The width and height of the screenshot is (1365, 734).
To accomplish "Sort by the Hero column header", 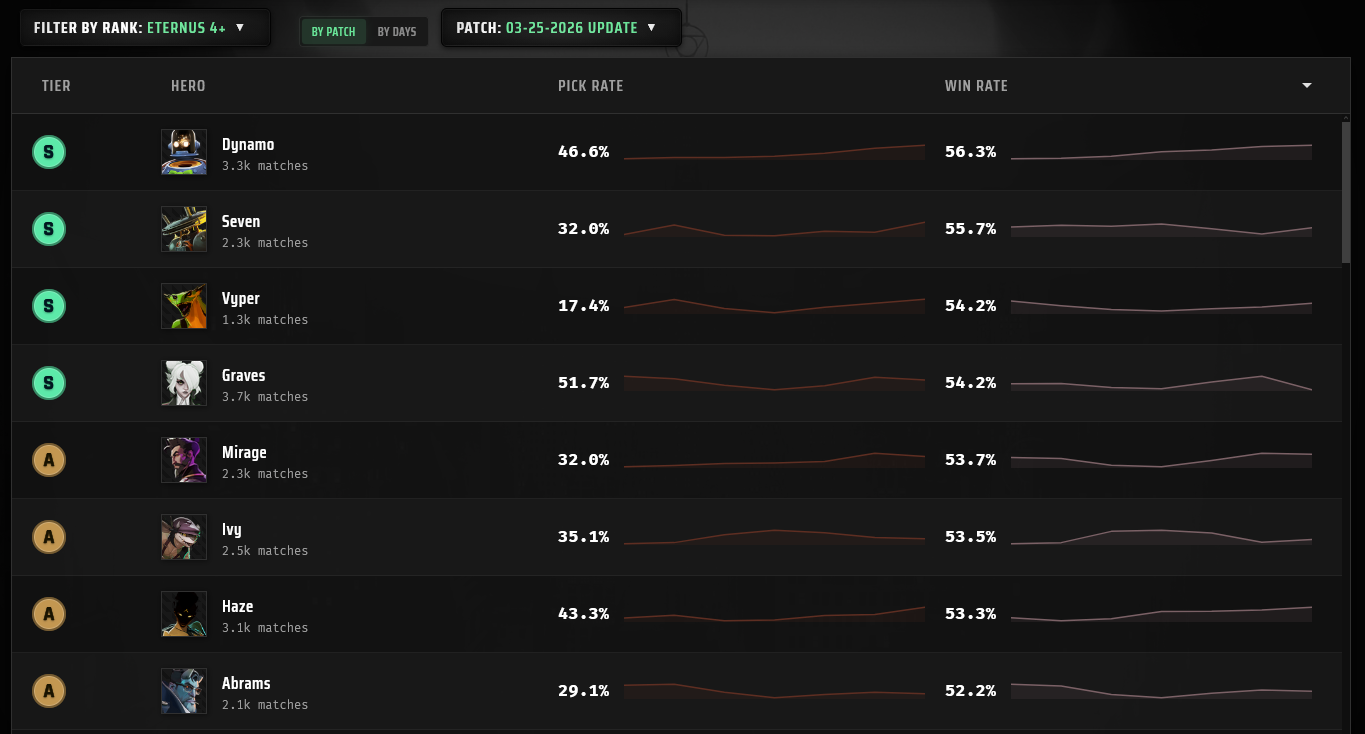I will click(x=188, y=86).
